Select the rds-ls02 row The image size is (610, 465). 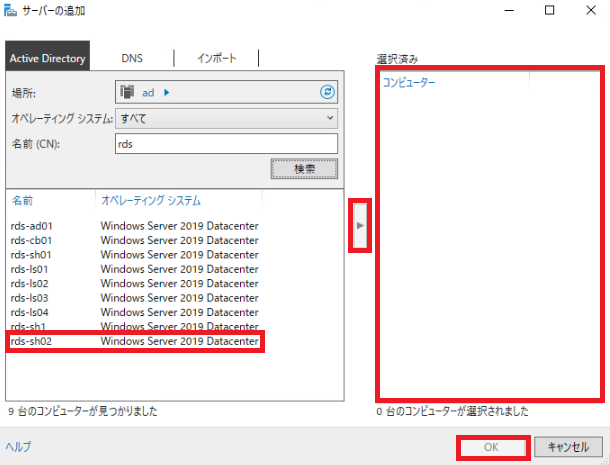135,284
